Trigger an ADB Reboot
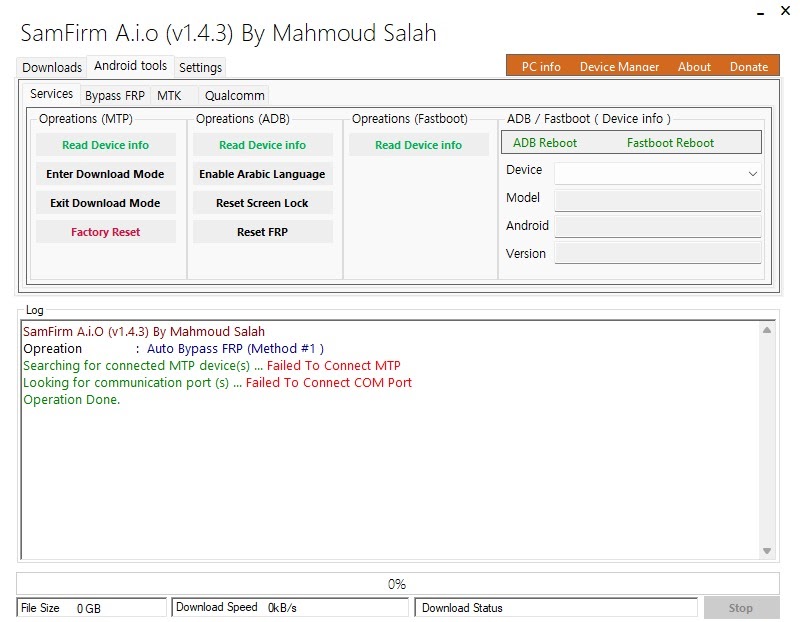This screenshot has height=622, width=800. tap(547, 141)
